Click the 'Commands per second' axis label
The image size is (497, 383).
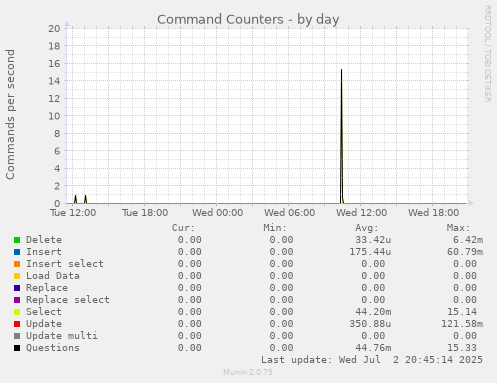coord(10,114)
